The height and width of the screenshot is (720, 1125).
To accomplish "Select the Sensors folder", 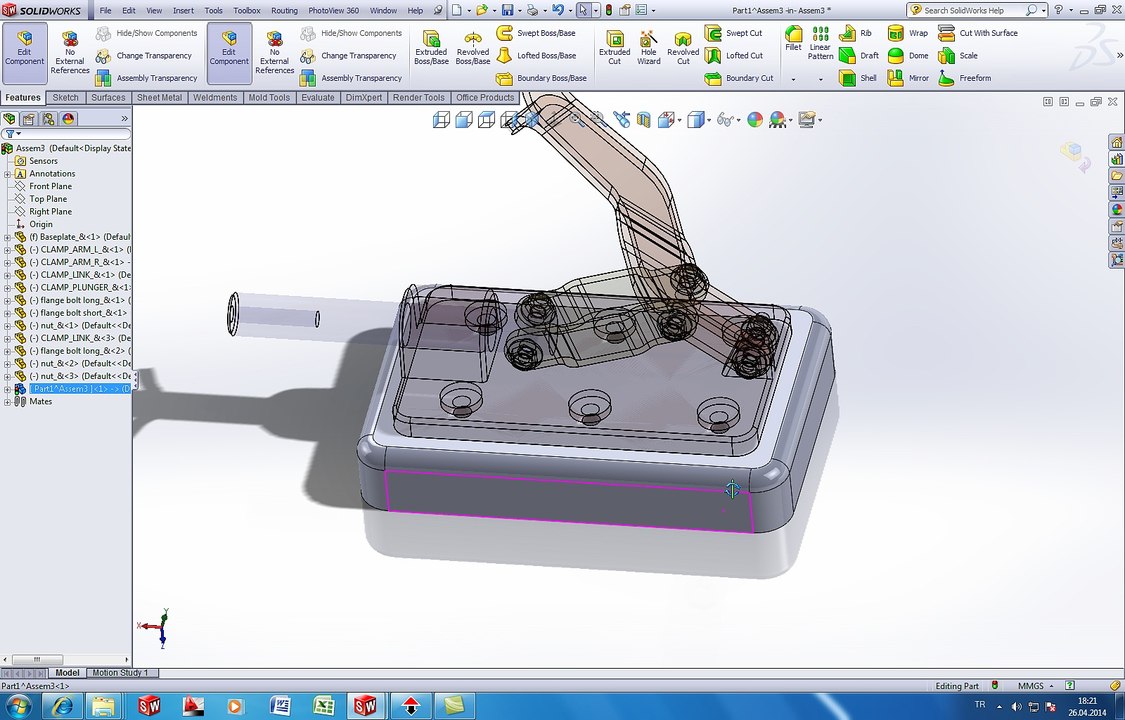I will coord(43,161).
